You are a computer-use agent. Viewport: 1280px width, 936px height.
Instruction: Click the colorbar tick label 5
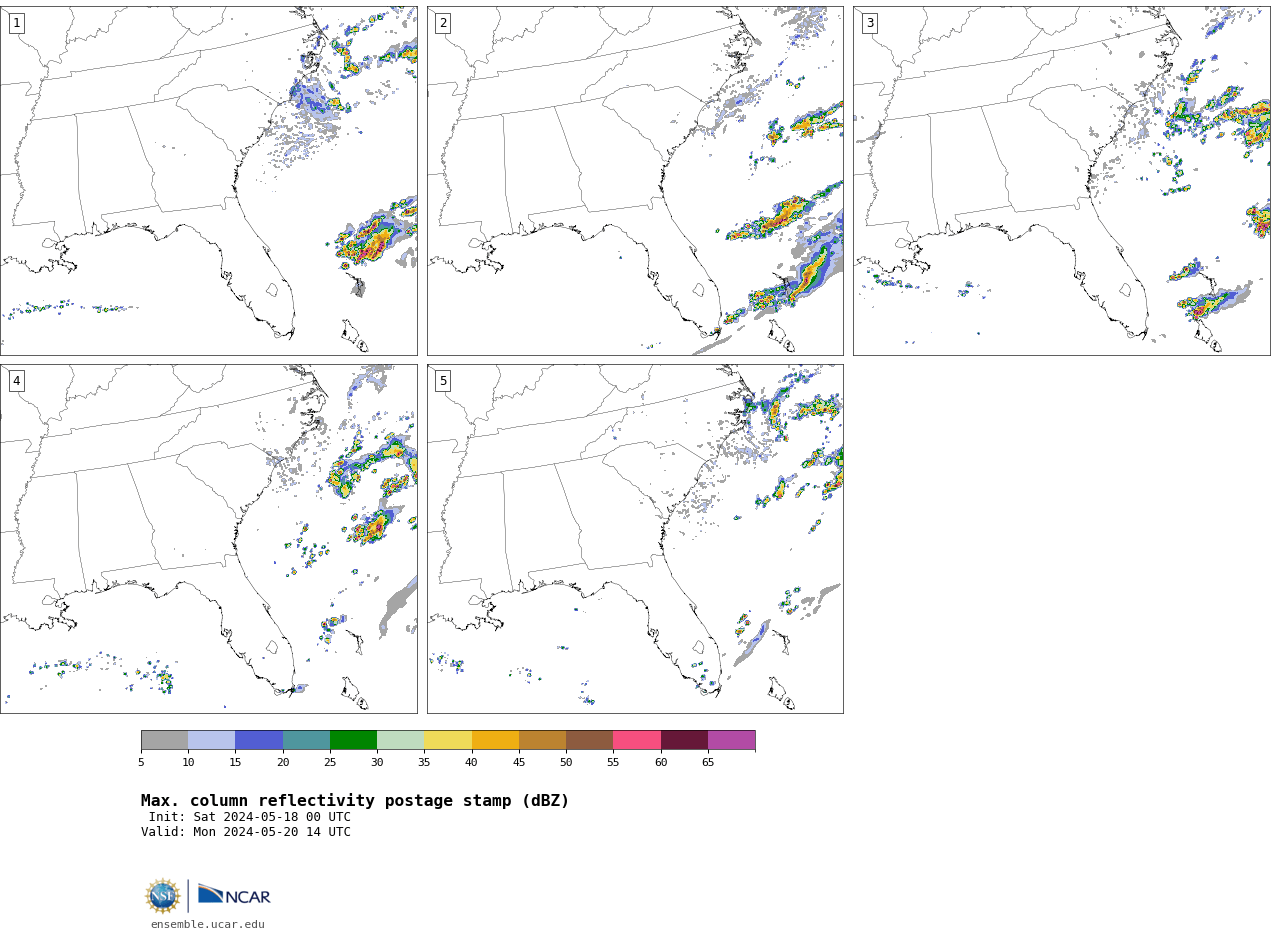tap(141, 763)
